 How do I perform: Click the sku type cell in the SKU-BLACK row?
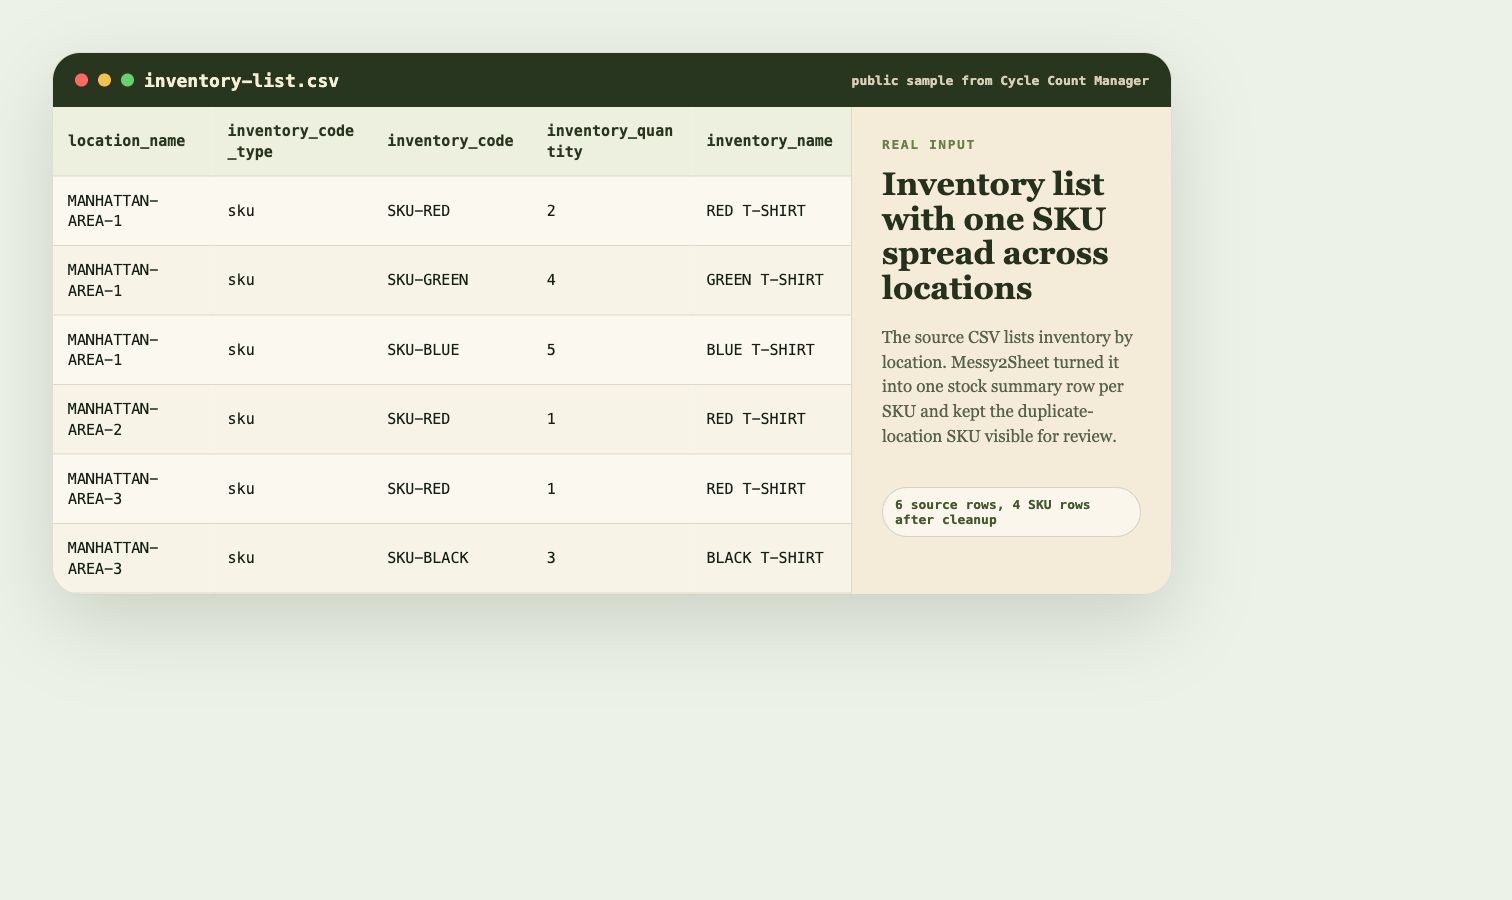coord(292,558)
